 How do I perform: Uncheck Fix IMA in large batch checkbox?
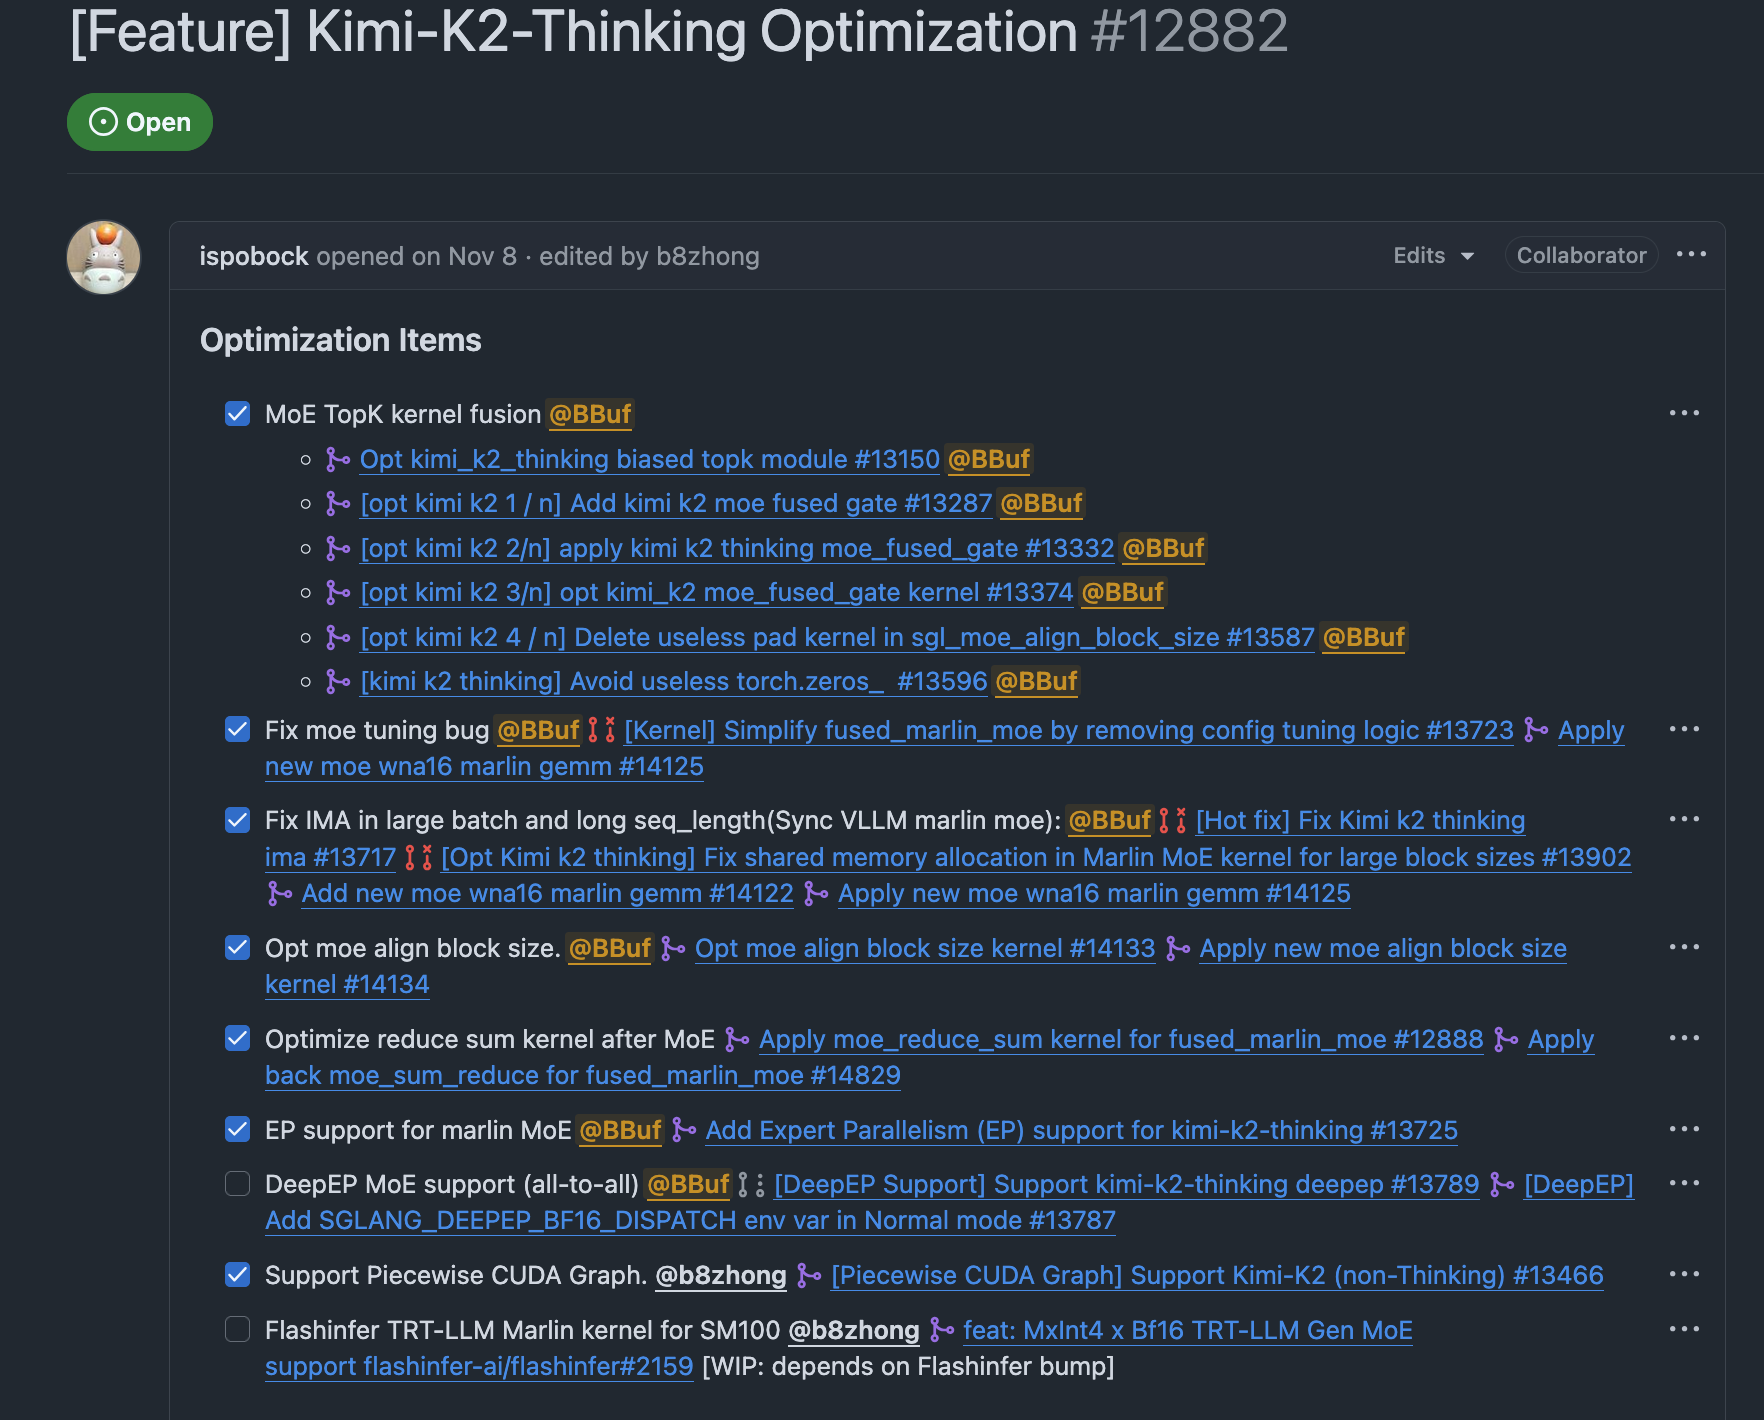pyautogui.click(x=237, y=820)
